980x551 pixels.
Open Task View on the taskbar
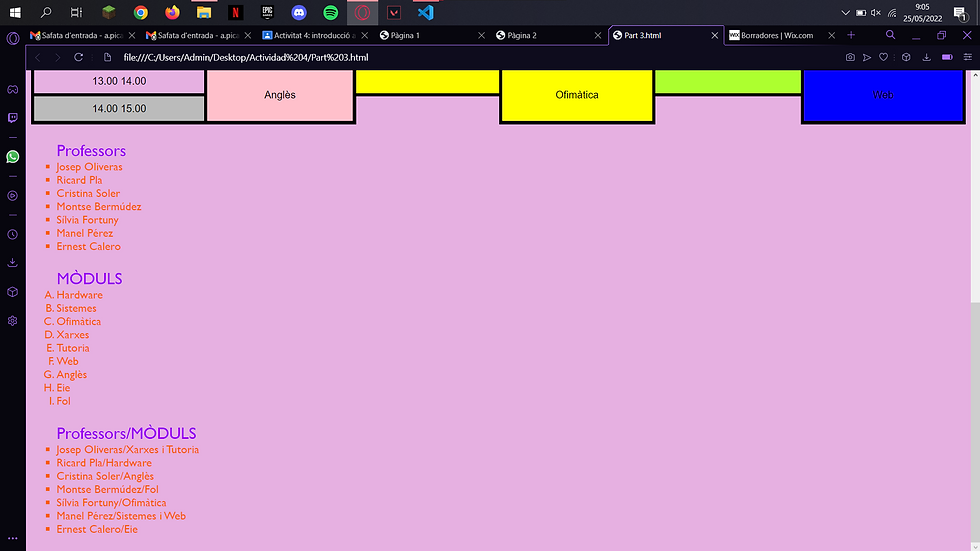76,12
